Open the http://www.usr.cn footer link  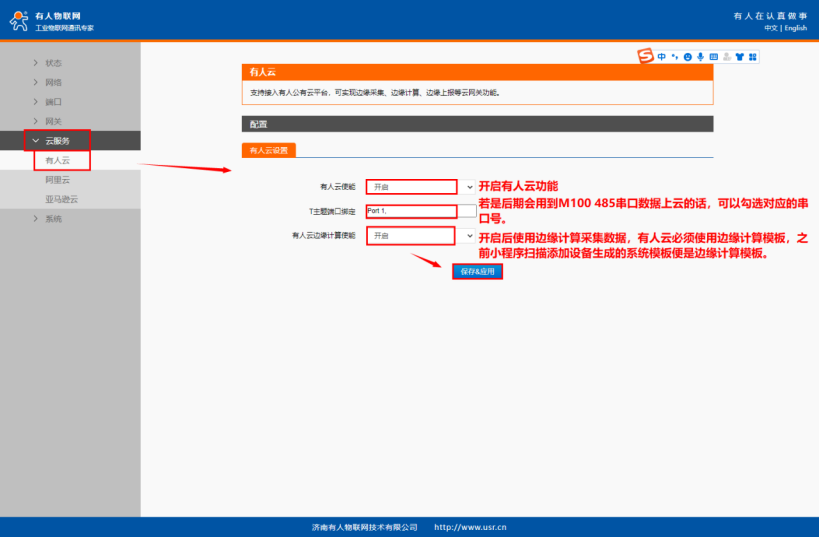tap(470, 527)
